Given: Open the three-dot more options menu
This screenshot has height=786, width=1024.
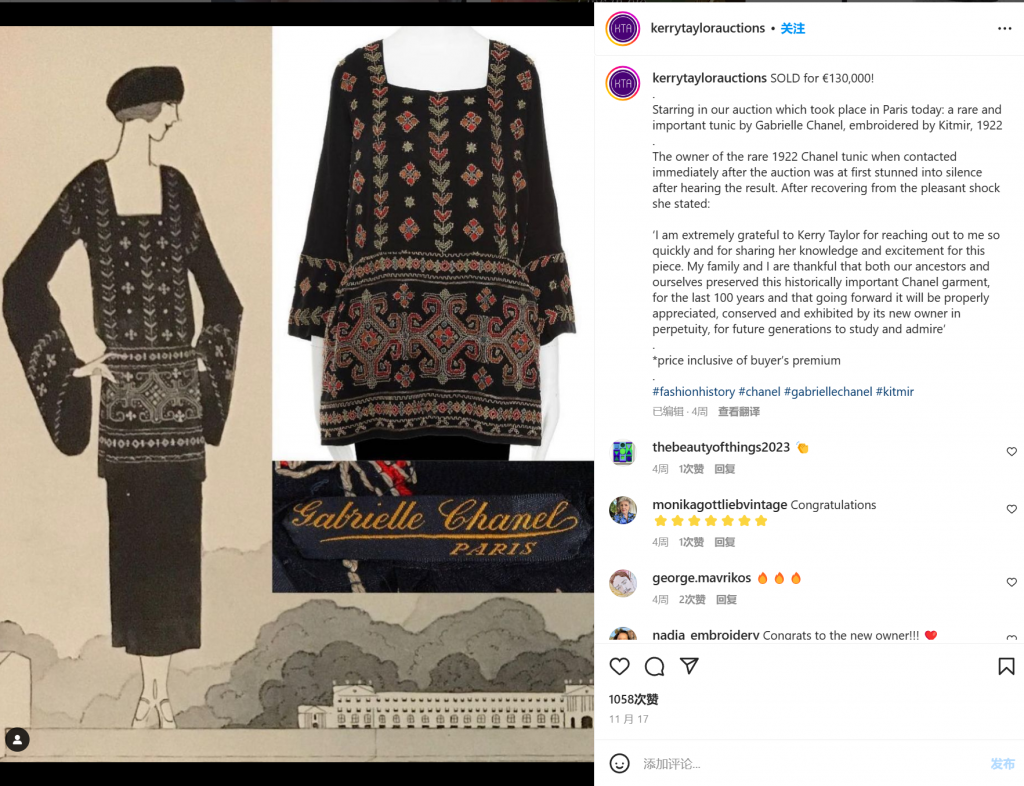Looking at the screenshot, I should pyautogui.click(x=1004, y=28).
